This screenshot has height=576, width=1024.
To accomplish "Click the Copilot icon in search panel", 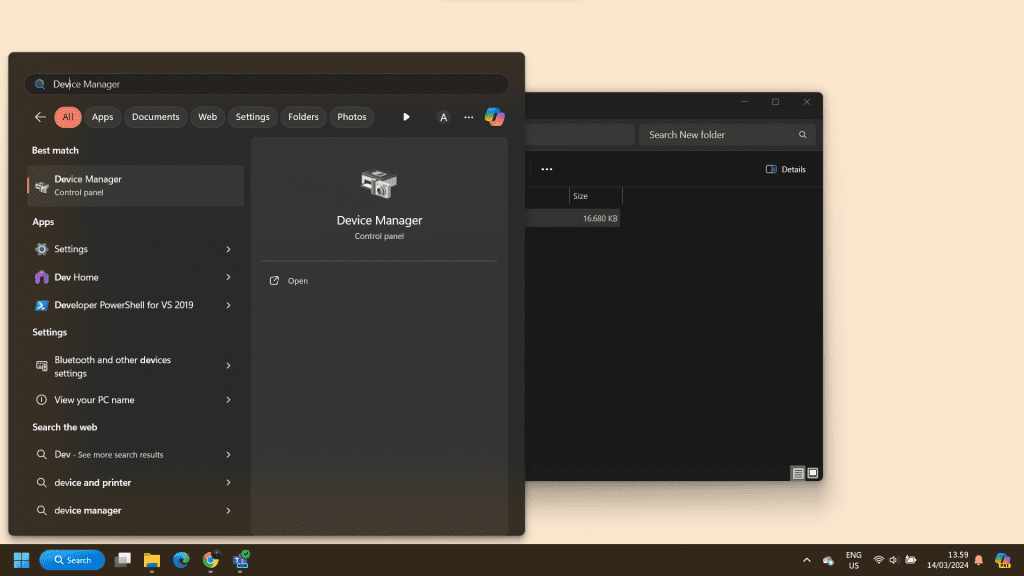I will 494,117.
